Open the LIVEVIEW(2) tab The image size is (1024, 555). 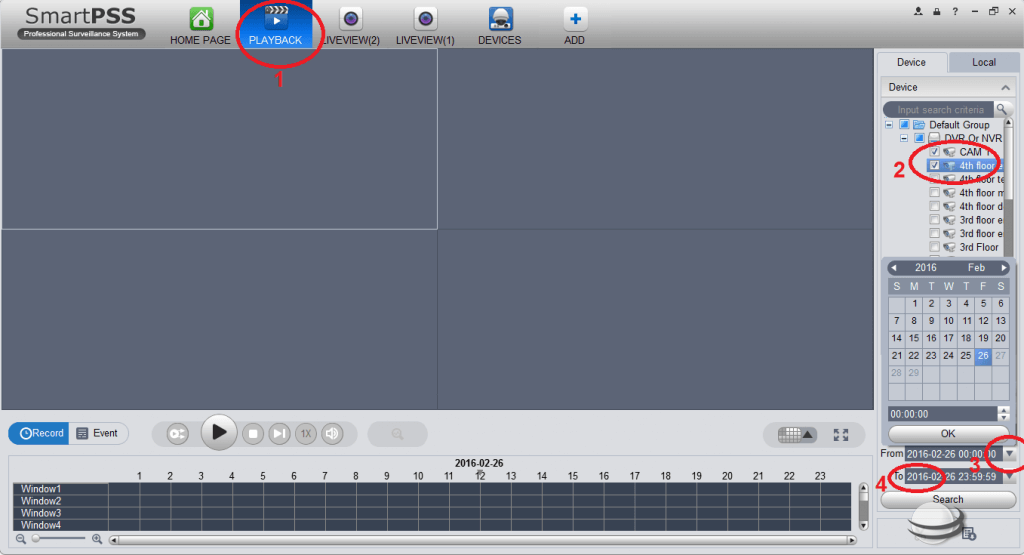pyautogui.click(x=351, y=27)
